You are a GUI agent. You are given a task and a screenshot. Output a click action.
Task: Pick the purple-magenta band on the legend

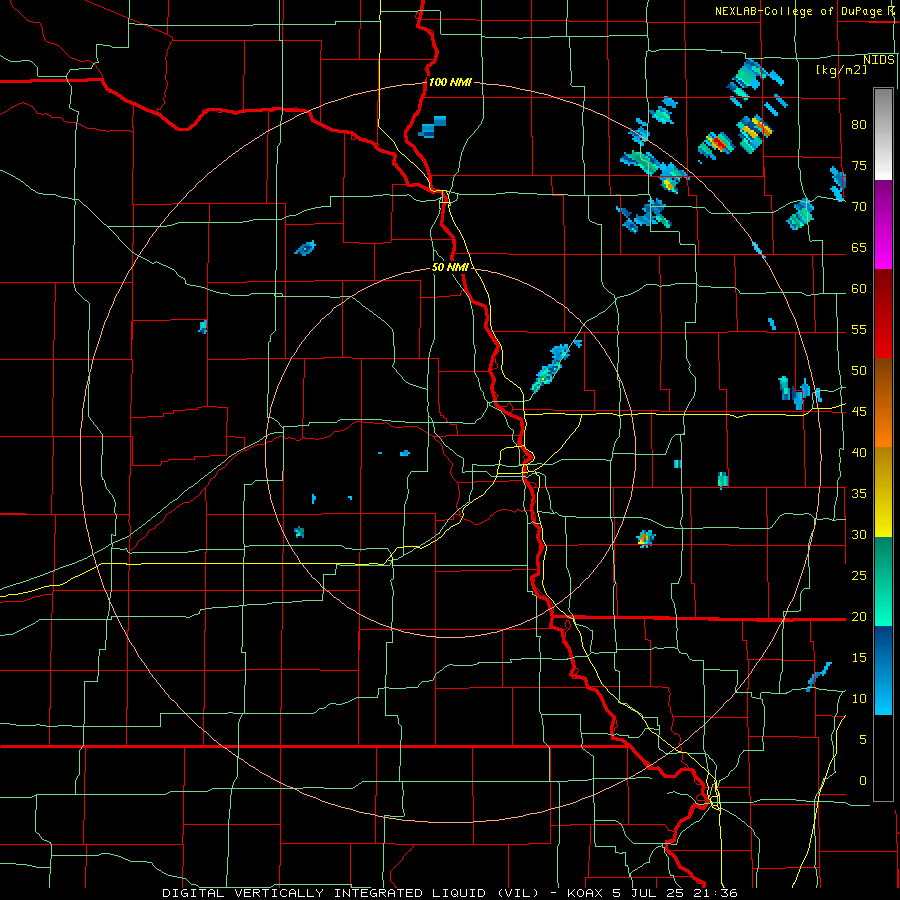click(x=883, y=224)
